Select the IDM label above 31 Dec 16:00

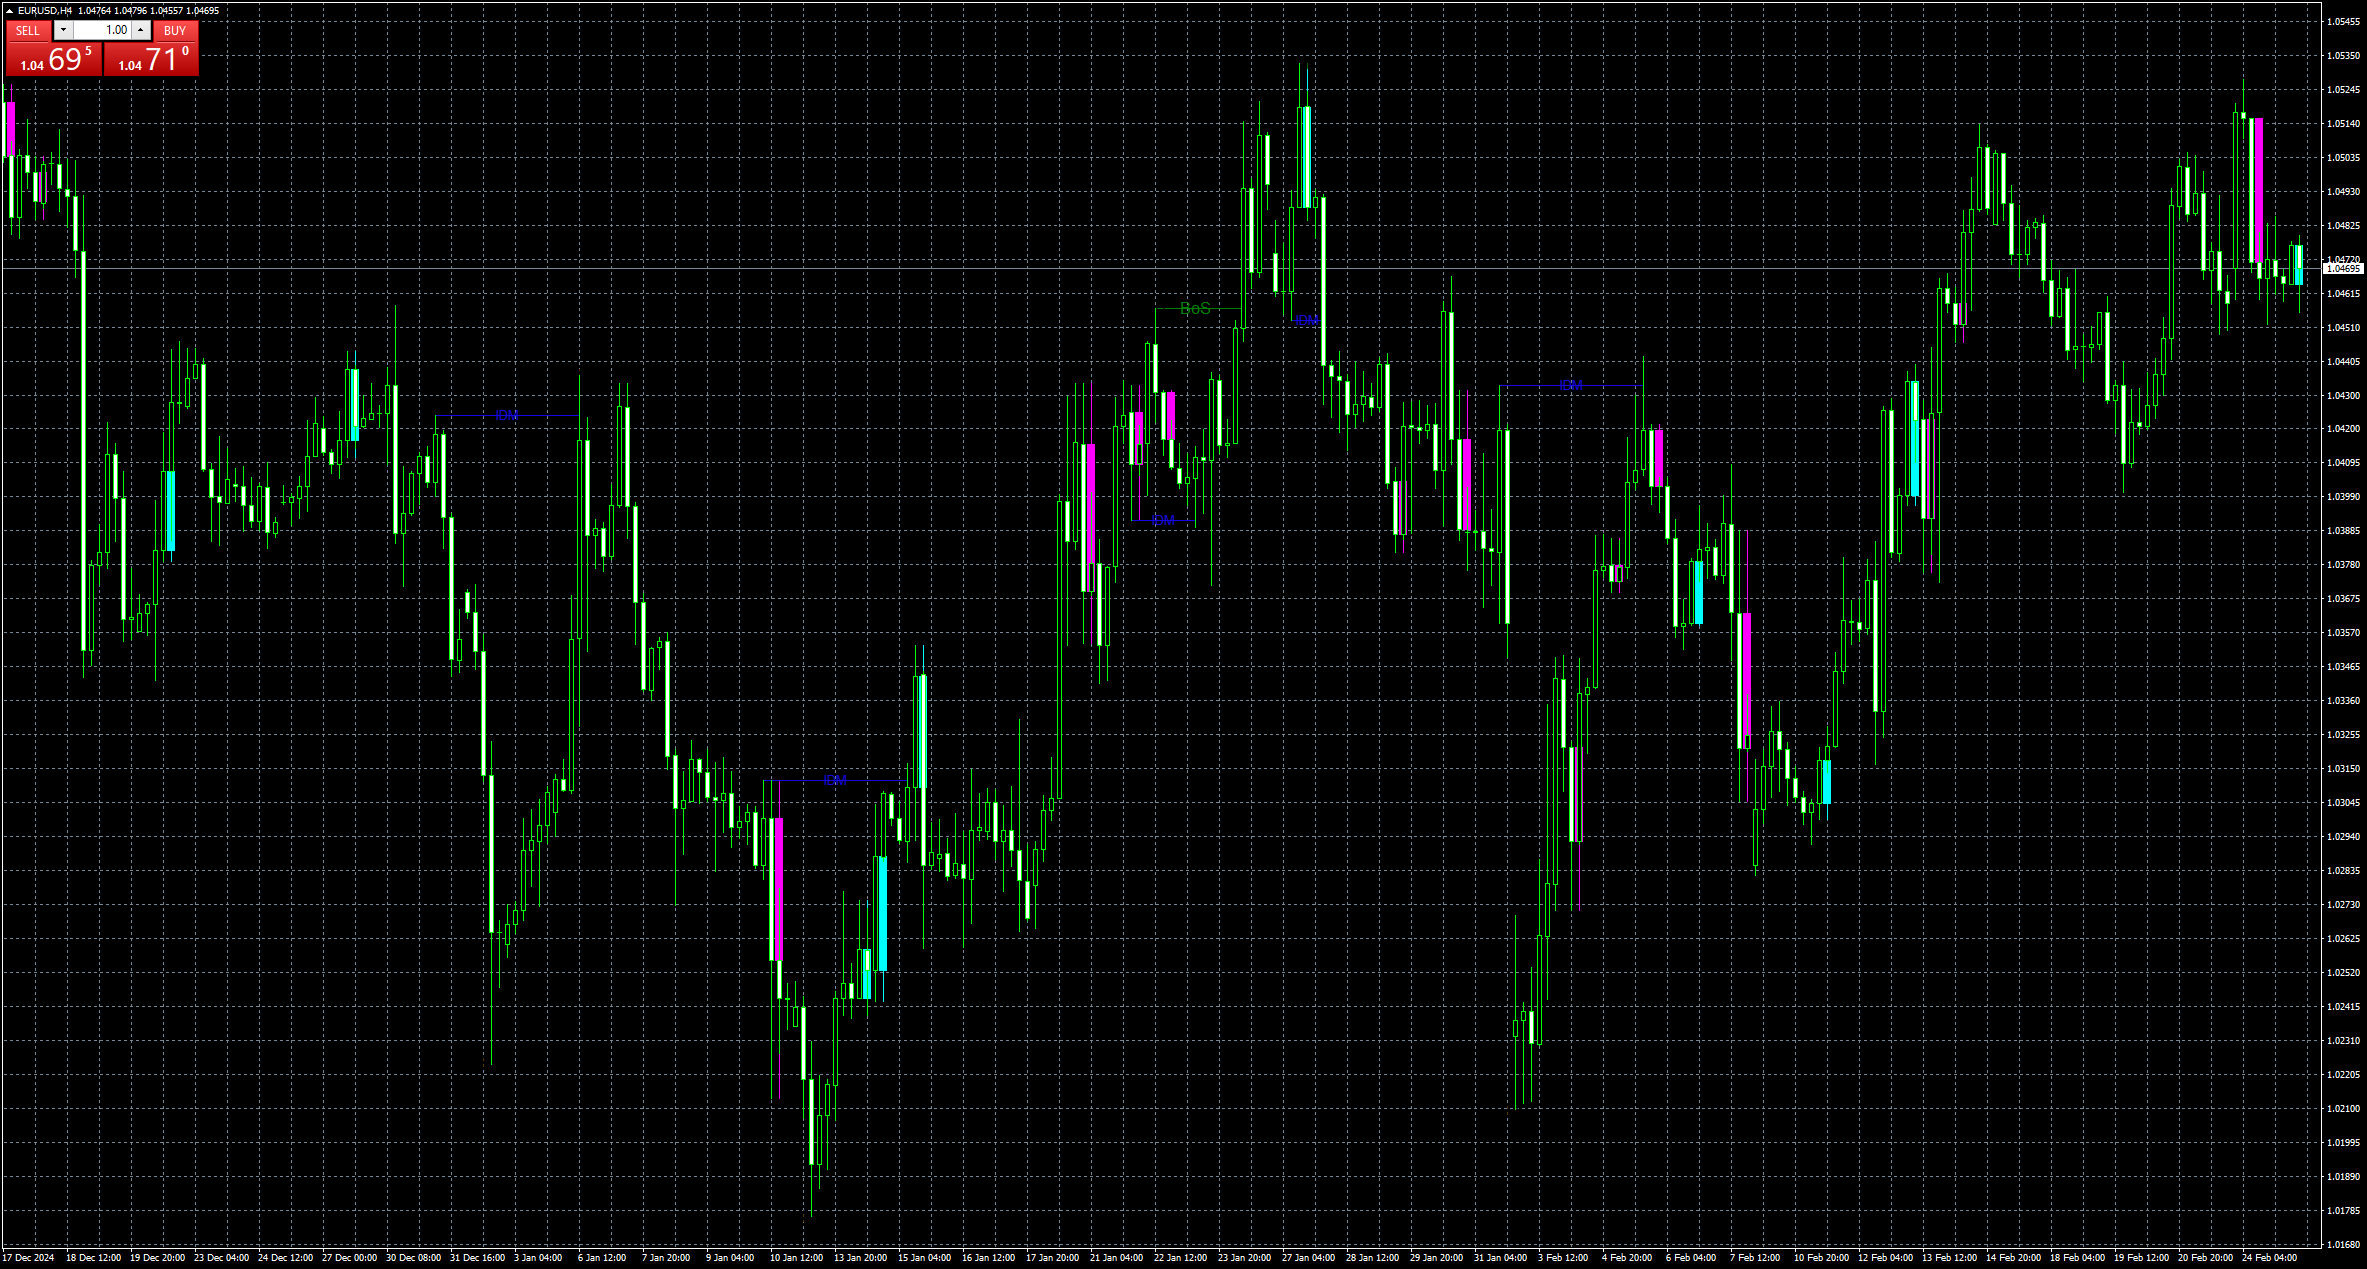click(507, 415)
